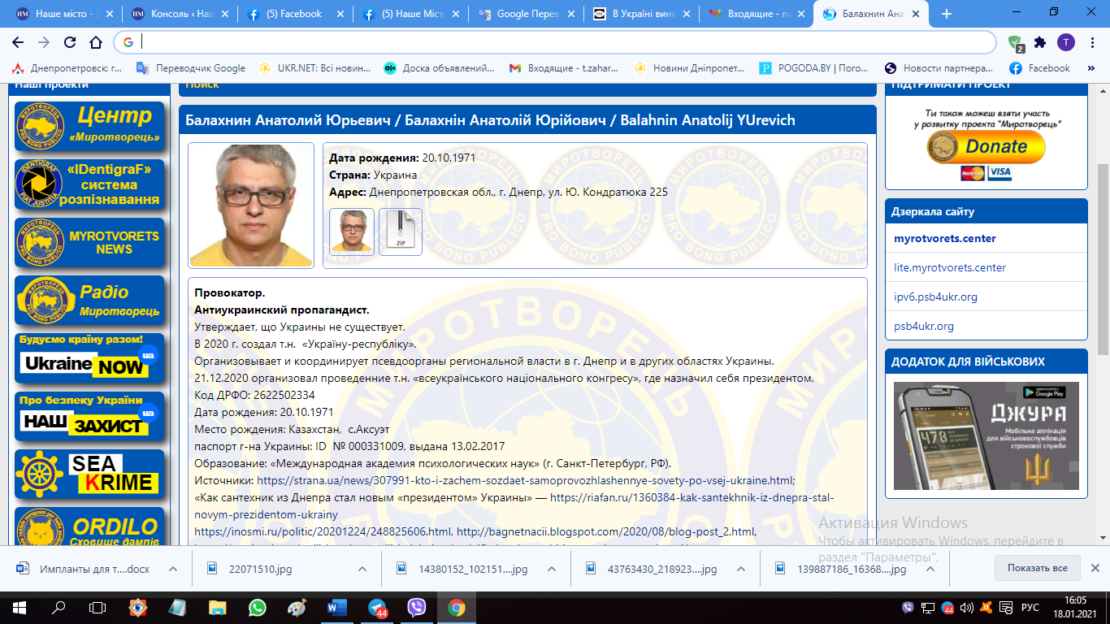Open Viber from the taskbar
Image resolution: width=1110 pixels, height=624 pixels.
417,608
